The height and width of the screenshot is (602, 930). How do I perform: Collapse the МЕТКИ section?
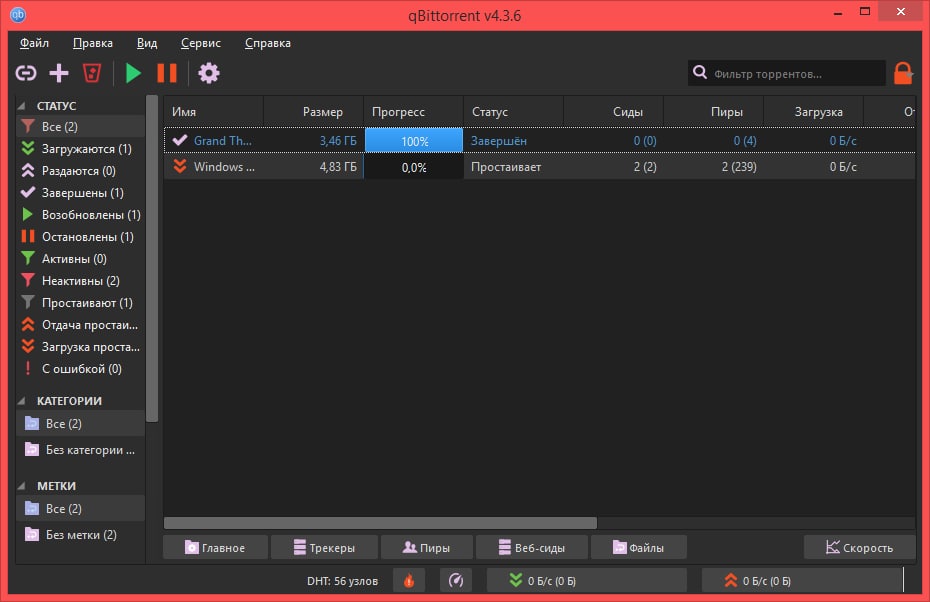(x=22, y=486)
